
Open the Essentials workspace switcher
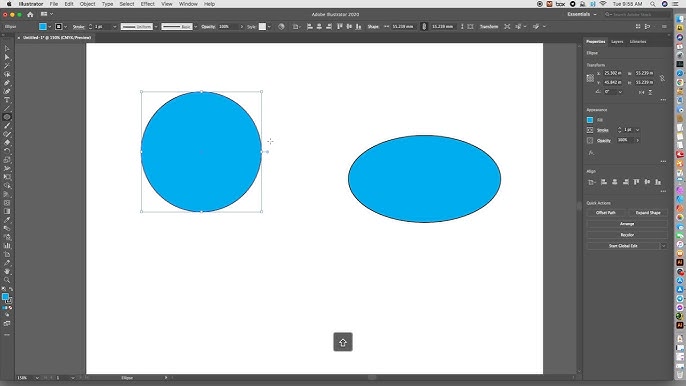582,14
